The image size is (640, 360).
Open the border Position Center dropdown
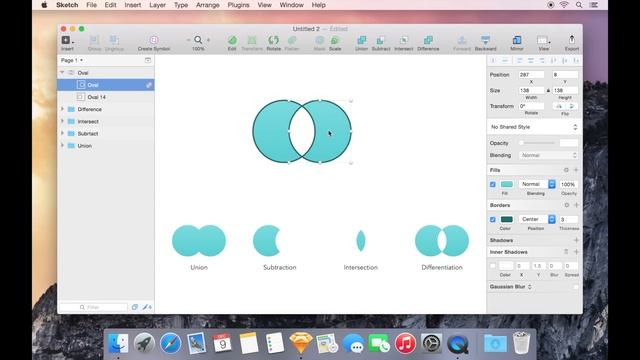[537, 220]
